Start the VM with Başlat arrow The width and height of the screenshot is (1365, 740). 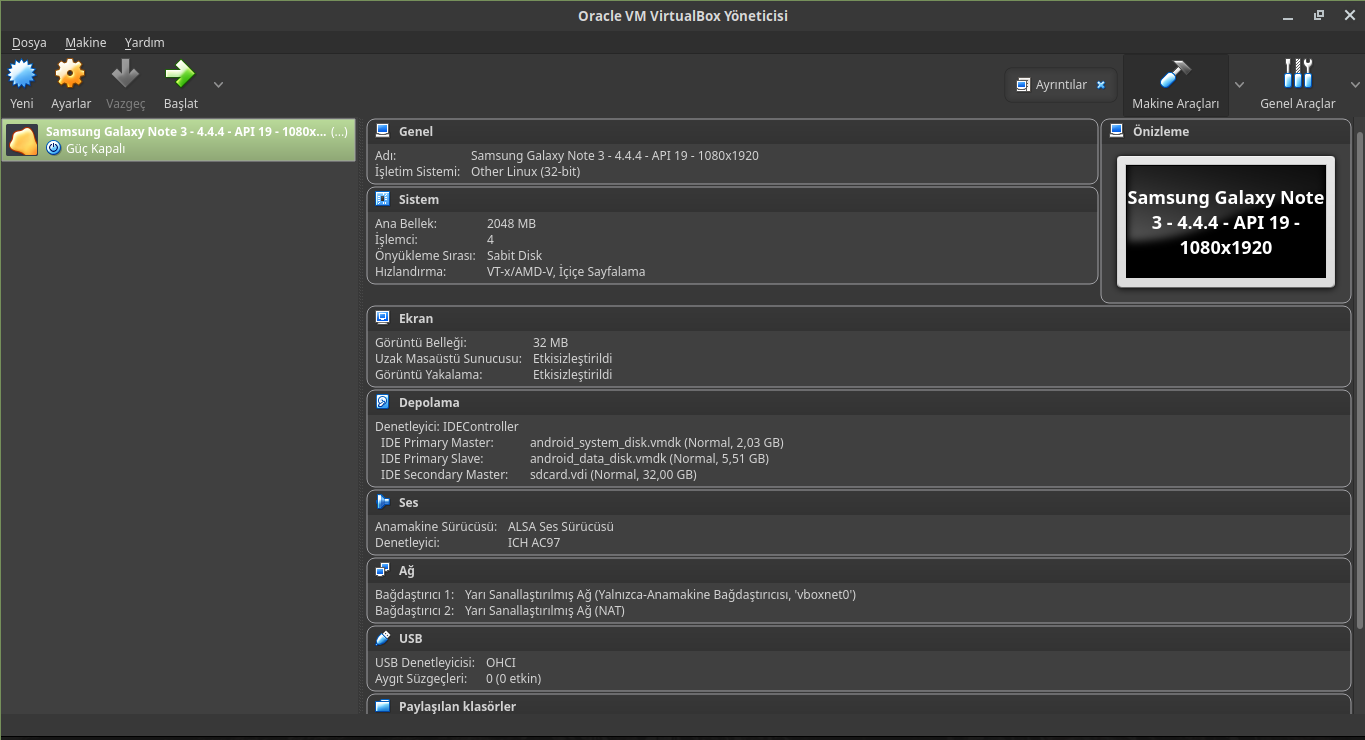point(180,74)
